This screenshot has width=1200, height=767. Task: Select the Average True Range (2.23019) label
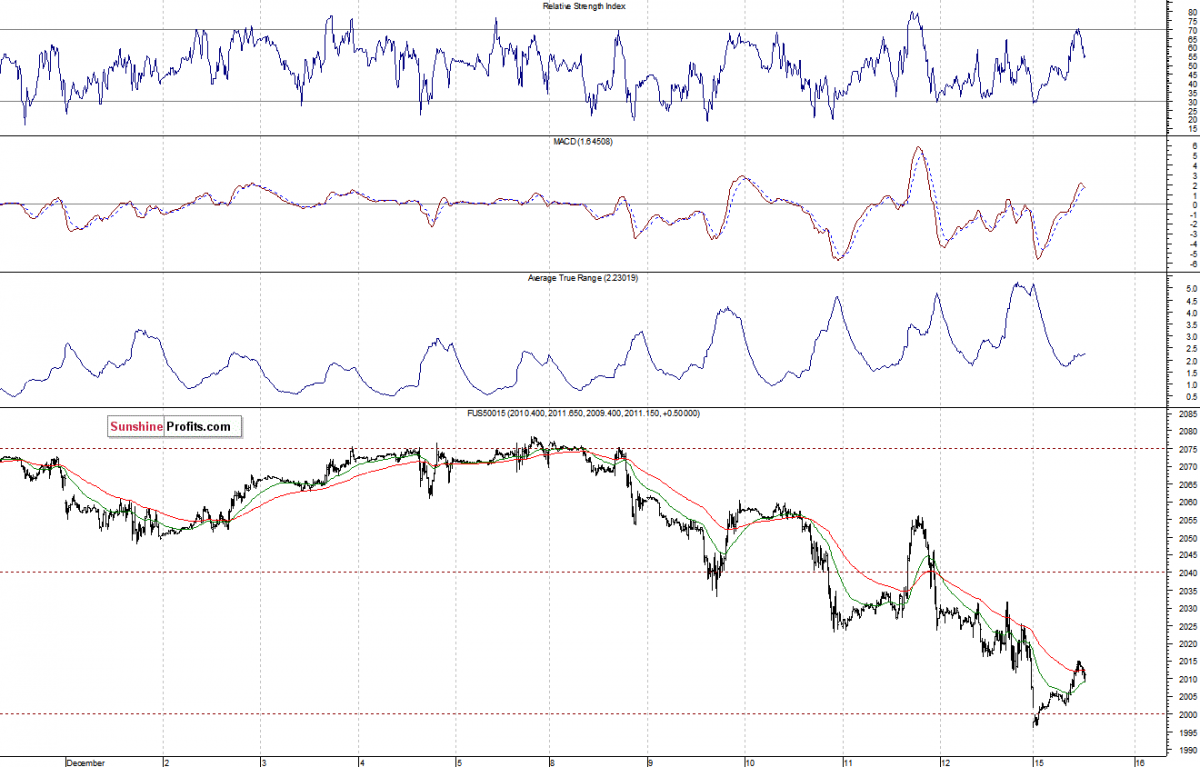[584, 278]
